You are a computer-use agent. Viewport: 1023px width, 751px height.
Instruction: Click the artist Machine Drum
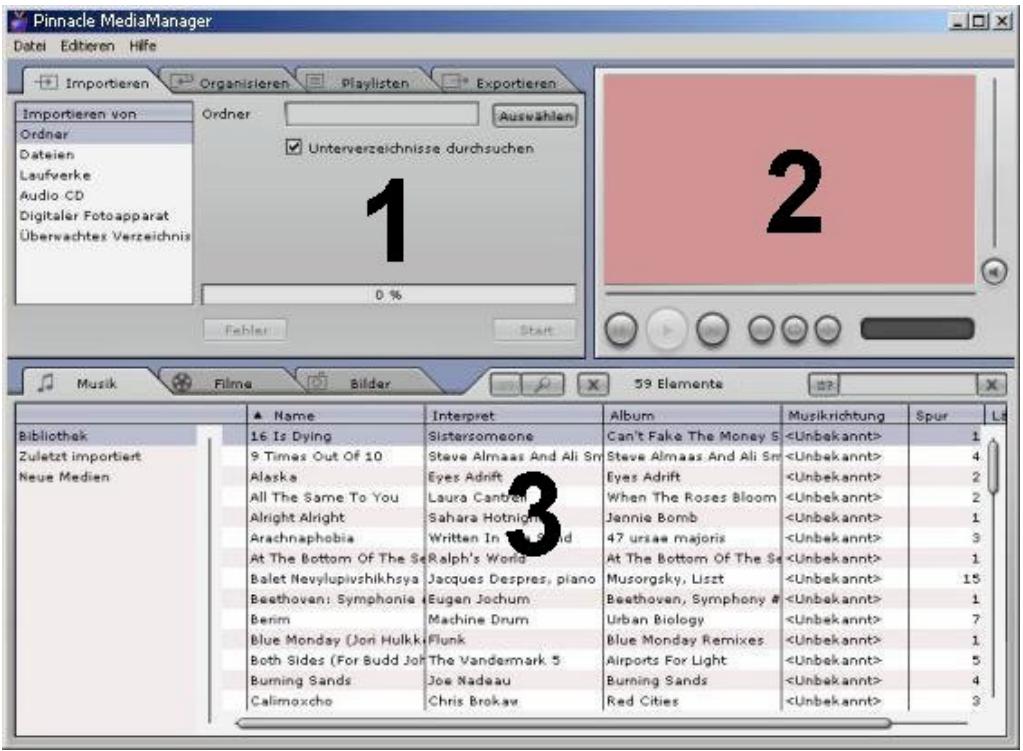point(478,619)
